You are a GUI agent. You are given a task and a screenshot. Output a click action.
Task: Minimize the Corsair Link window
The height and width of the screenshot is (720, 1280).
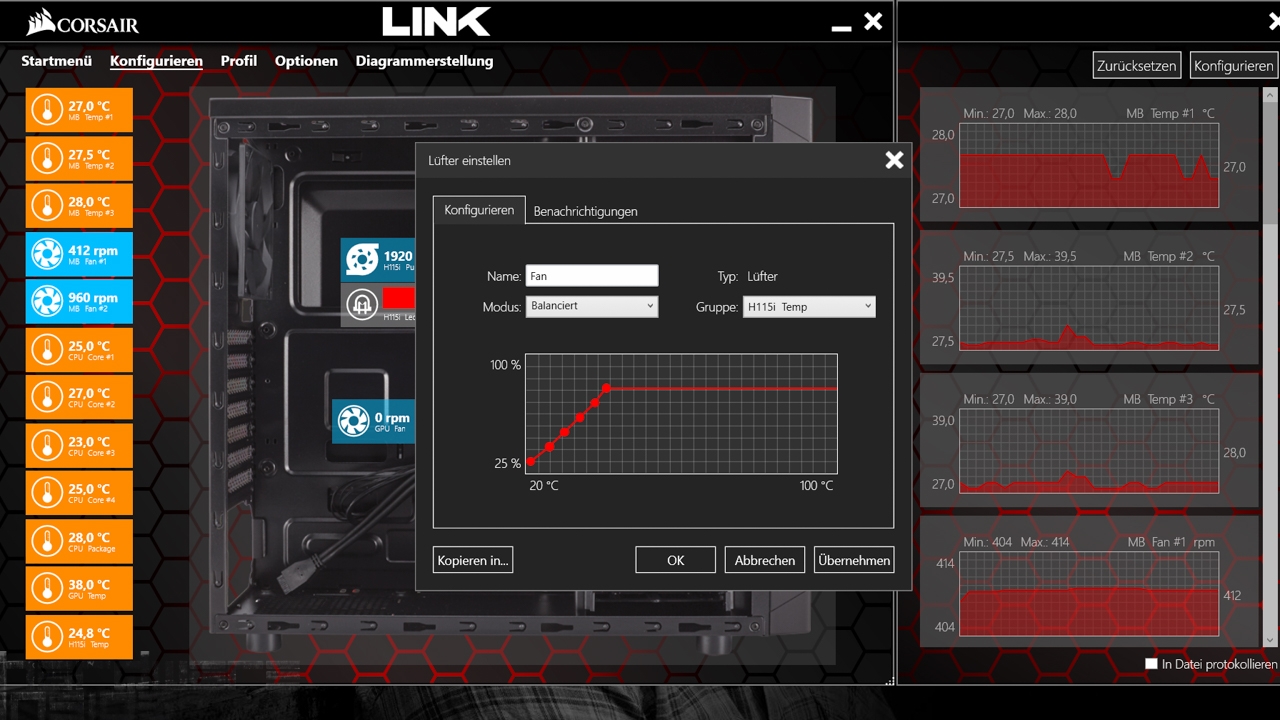[841, 28]
